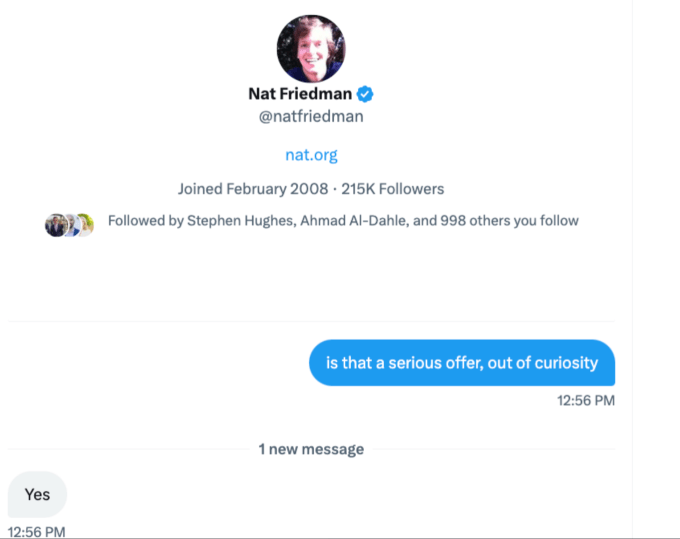Click the rightmost follower avatar
680x539 pixels.
point(85,224)
